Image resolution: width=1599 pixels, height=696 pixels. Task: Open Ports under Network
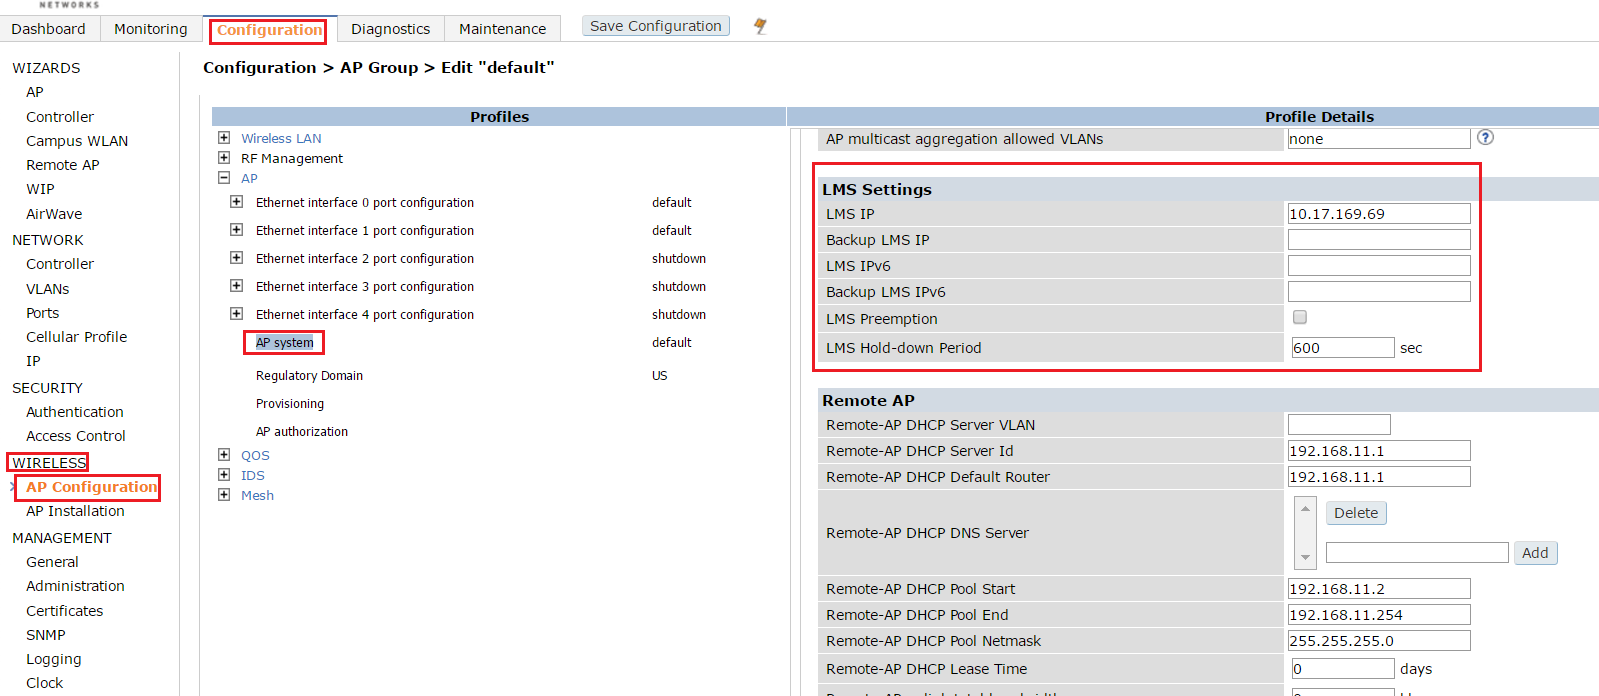(x=43, y=313)
